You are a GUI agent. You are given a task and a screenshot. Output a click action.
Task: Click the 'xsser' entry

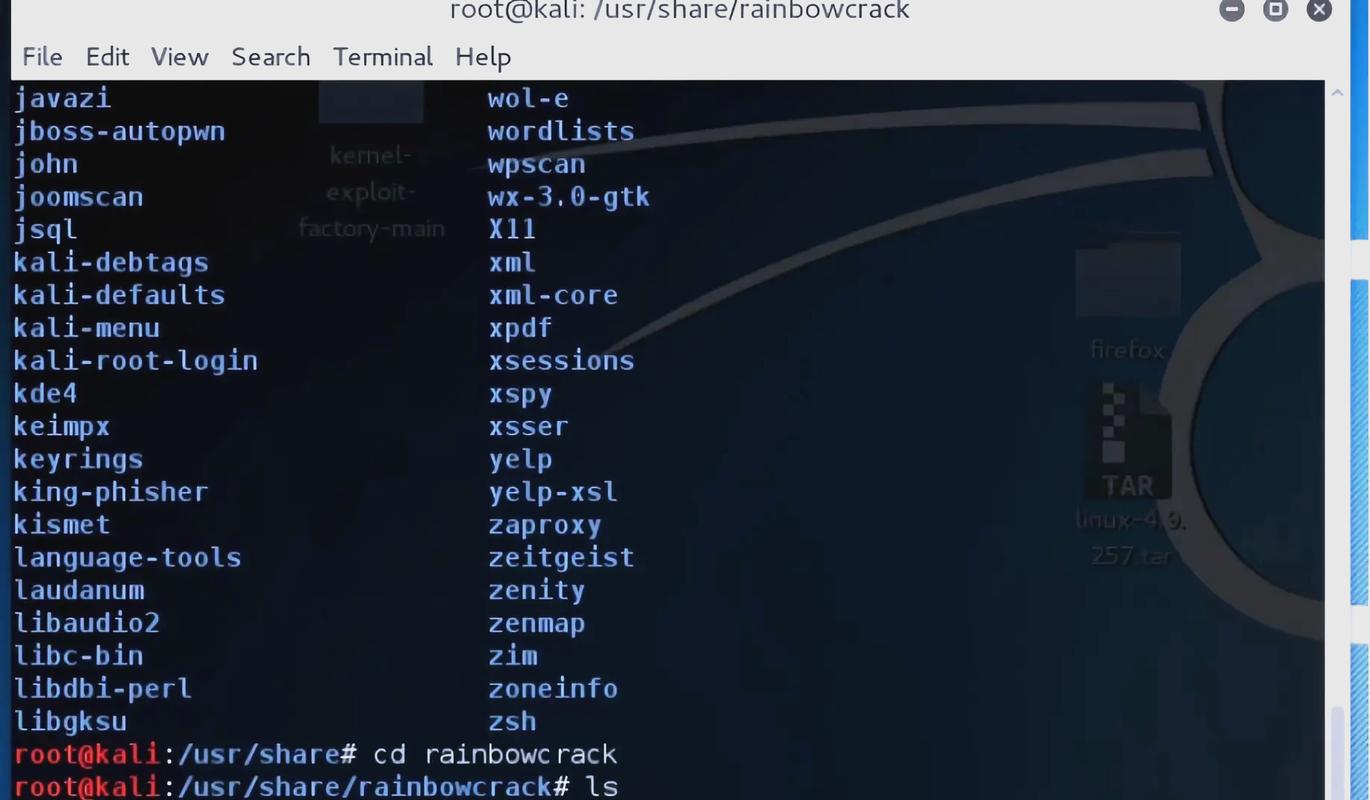point(529,427)
